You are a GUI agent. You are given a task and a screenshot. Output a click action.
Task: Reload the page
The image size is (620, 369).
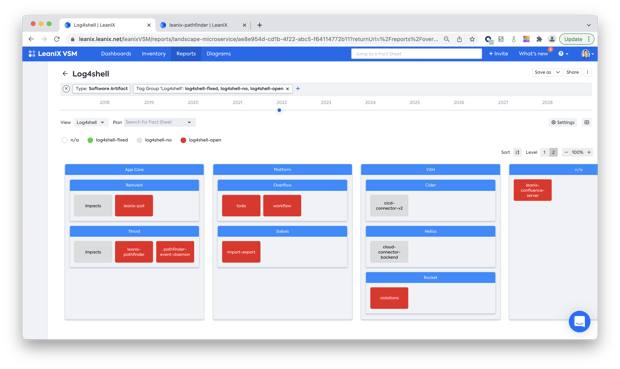point(57,39)
